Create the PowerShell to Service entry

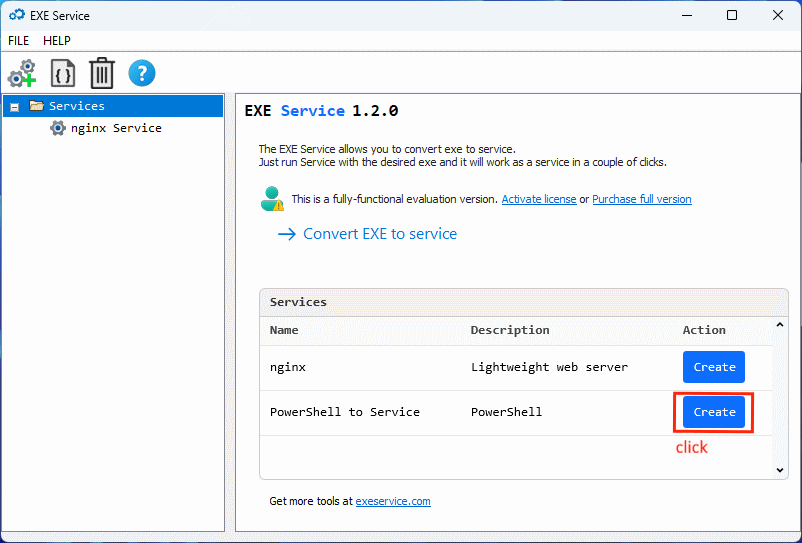[x=714, y=412]
